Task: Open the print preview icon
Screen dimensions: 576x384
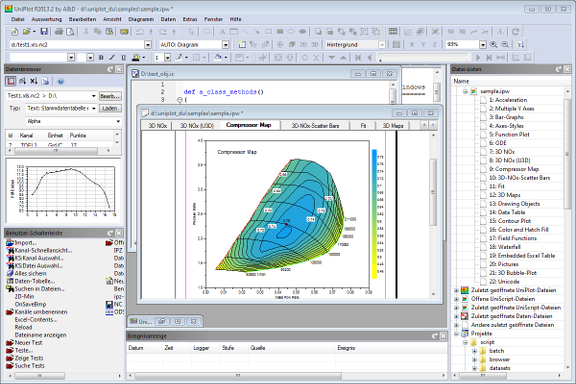Action: pos(70,32)
